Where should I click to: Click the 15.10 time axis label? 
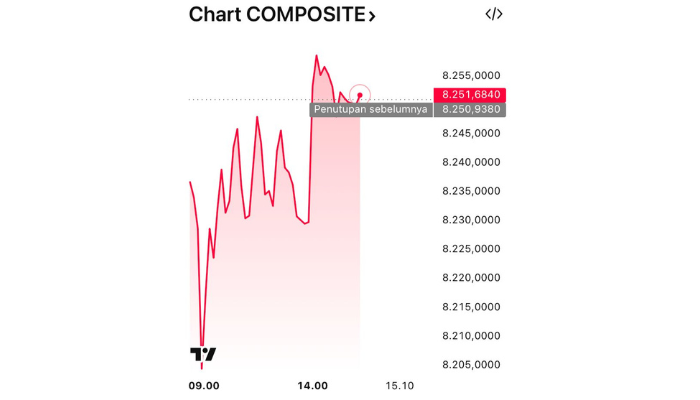[x=399, y=385]
